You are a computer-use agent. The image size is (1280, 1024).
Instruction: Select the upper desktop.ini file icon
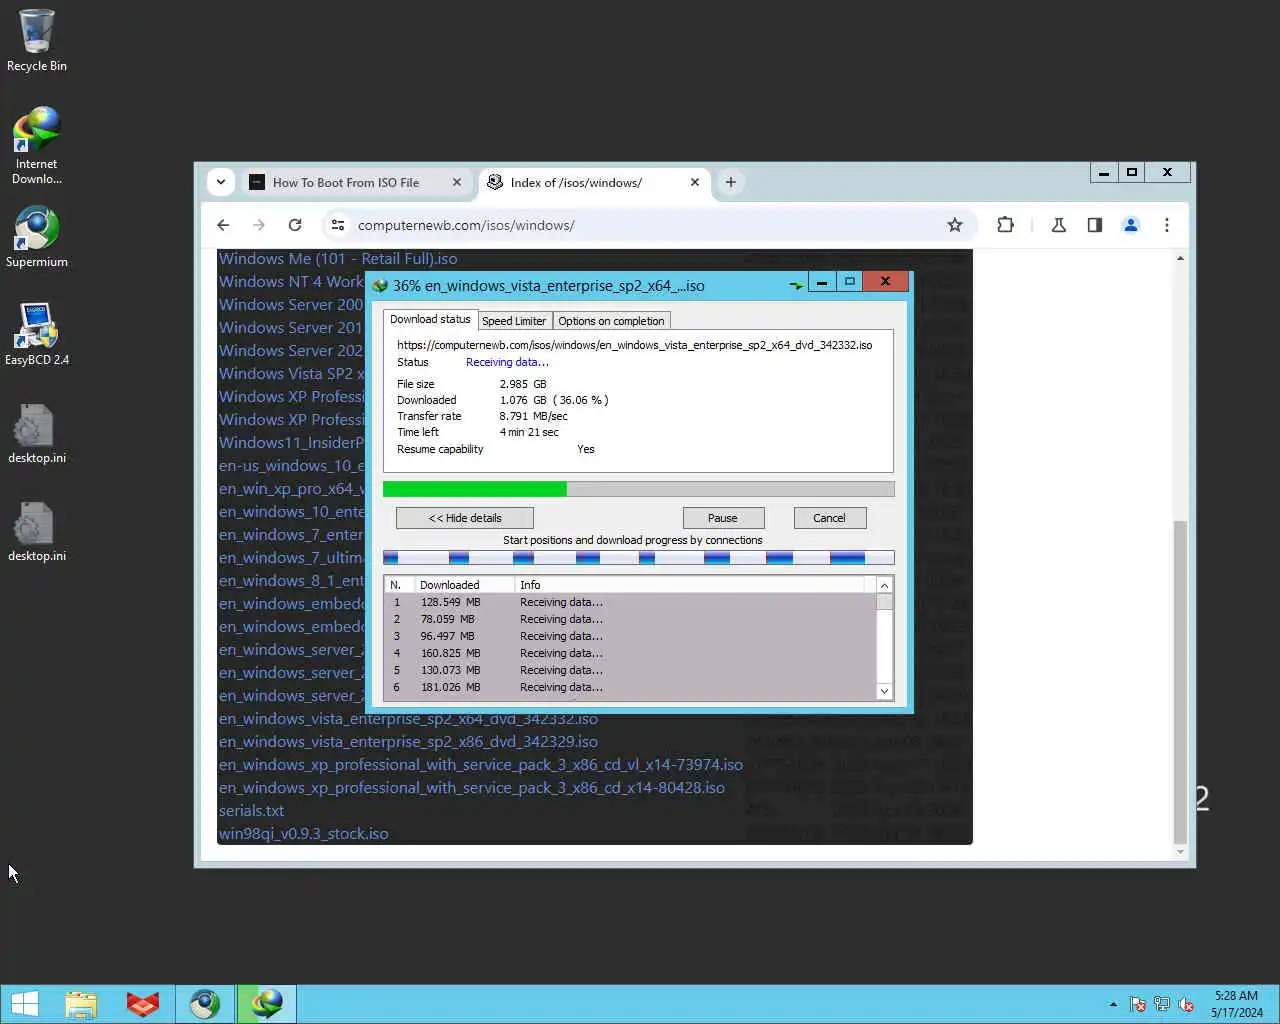coord(37,433)
